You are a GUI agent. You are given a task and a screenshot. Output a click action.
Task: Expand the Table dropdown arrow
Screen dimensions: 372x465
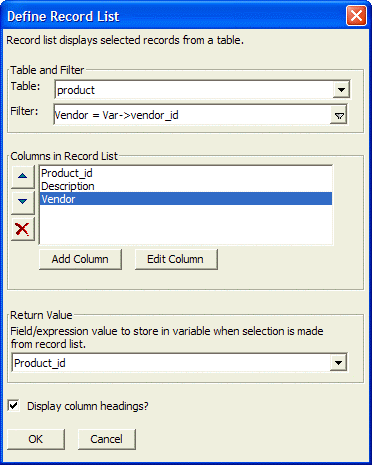pos(341,90)
